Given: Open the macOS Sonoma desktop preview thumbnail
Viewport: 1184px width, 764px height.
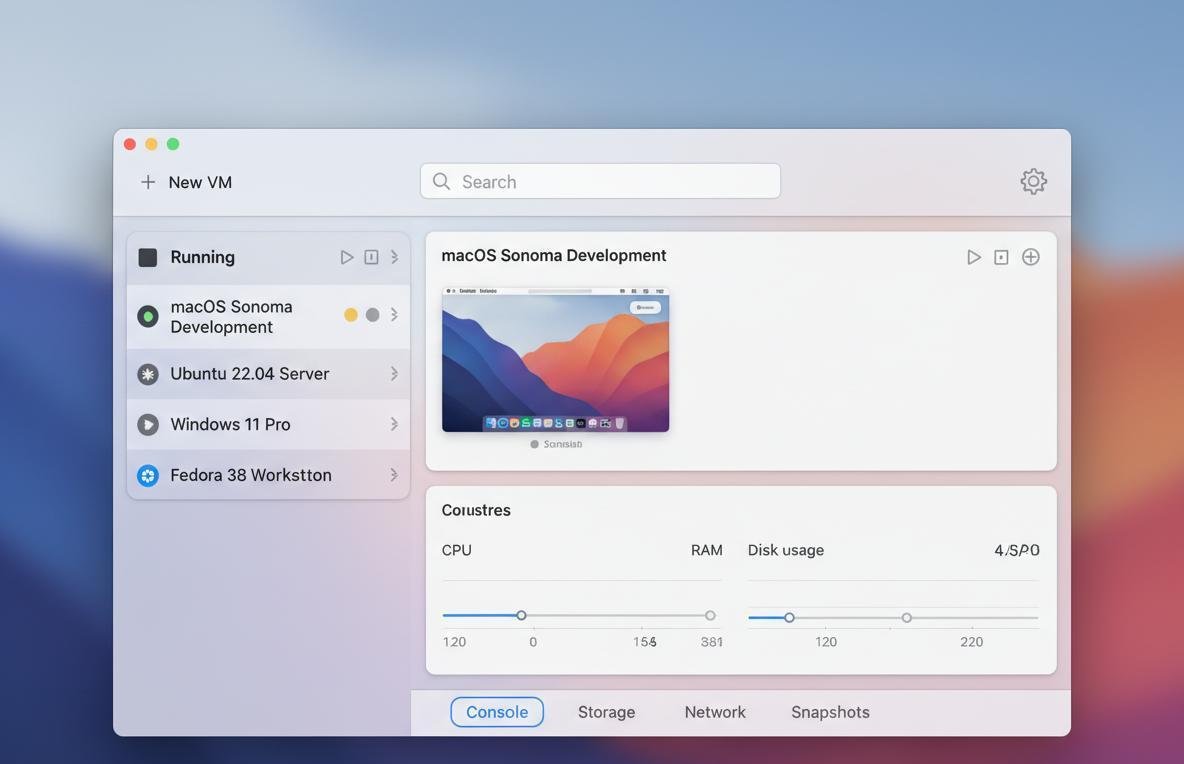Looking at the screenshot, I should click(556, 359).
